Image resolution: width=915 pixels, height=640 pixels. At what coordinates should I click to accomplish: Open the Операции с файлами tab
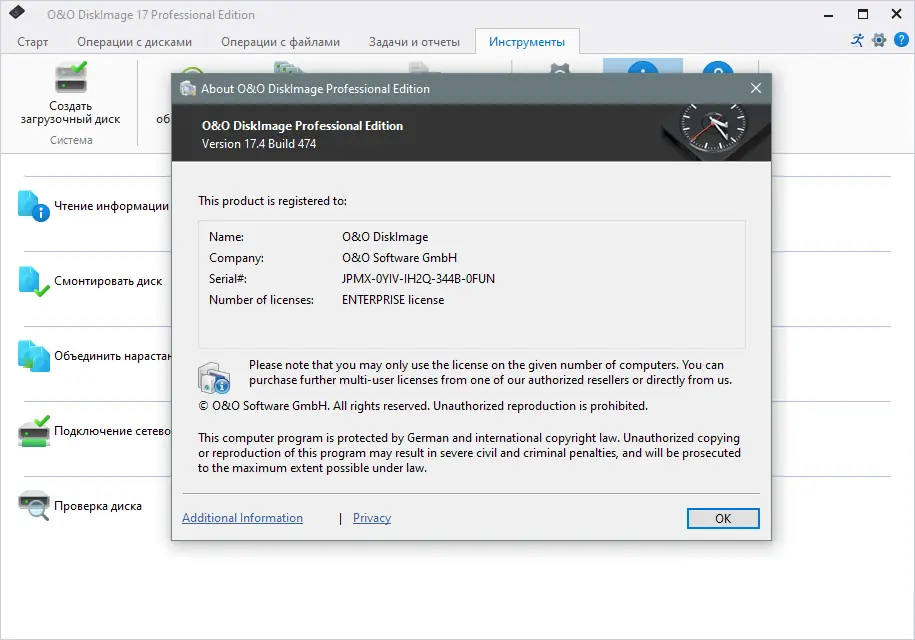[x=280, y=42]
